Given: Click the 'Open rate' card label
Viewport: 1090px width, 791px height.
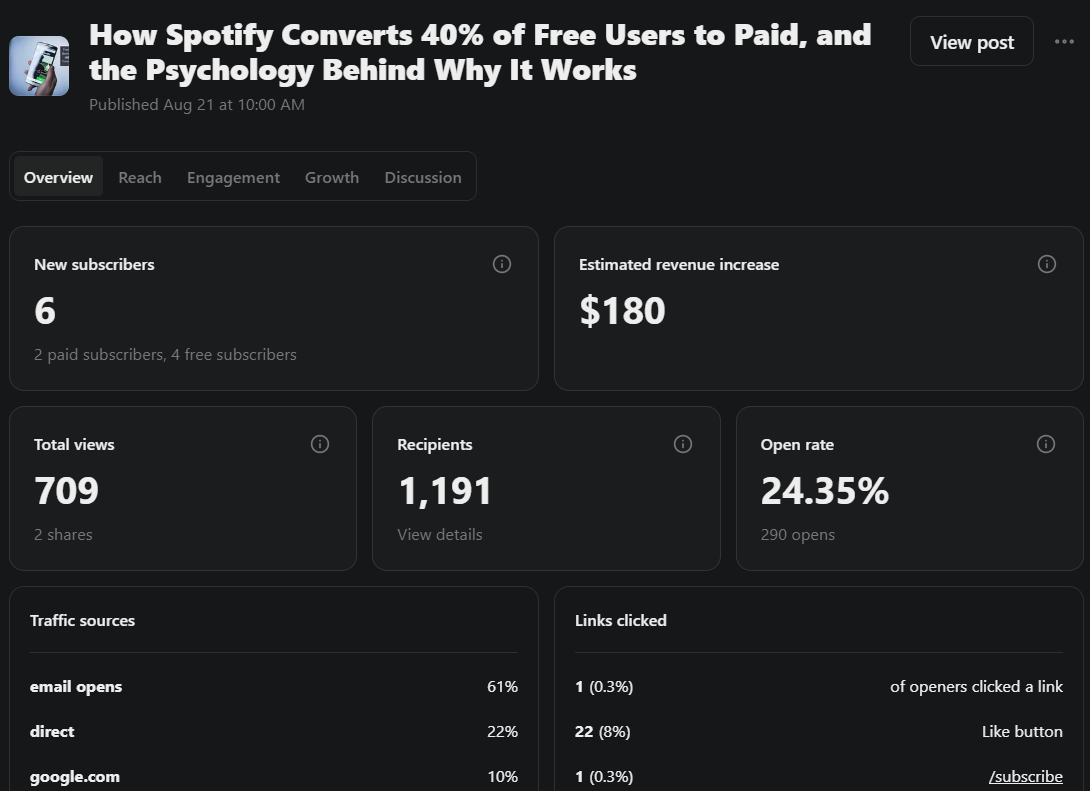Looking at the screenshot, I should point(797,444).
